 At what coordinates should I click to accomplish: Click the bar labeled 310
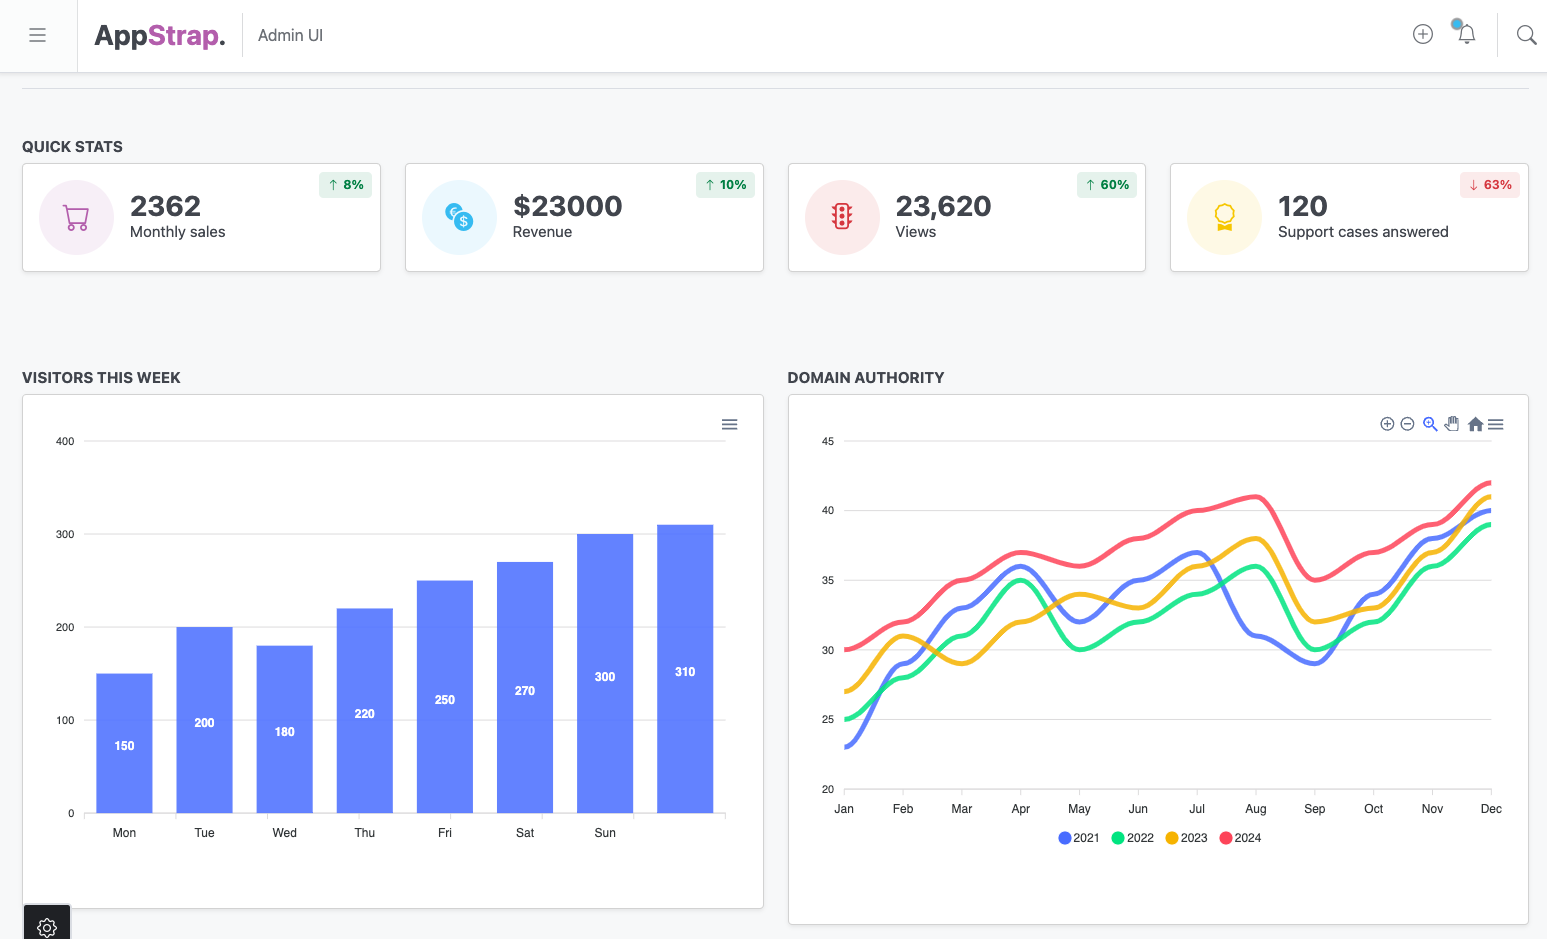[x=685, y=669]
